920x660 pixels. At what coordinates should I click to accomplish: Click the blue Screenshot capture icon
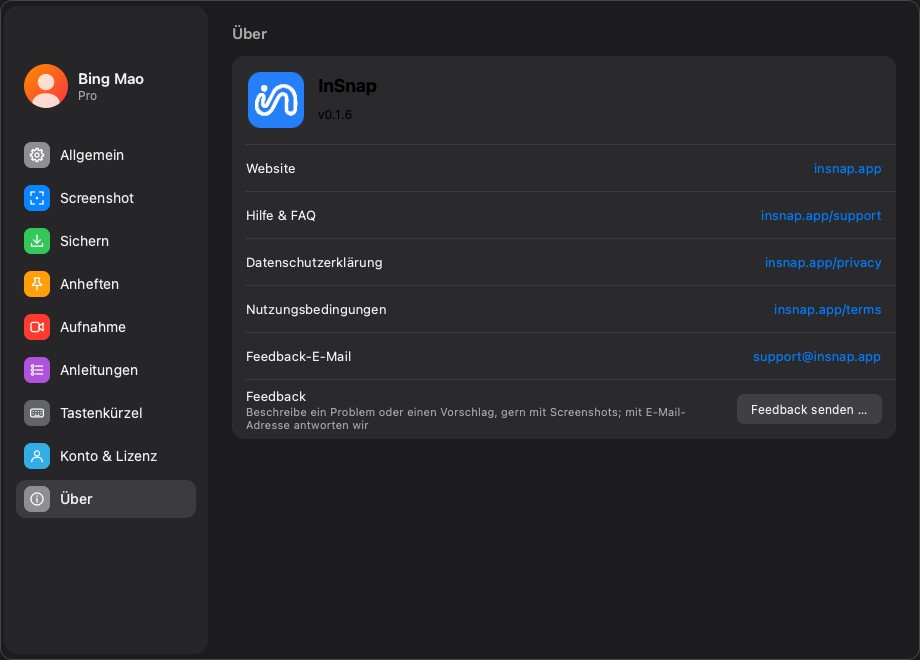coord(37,198)
